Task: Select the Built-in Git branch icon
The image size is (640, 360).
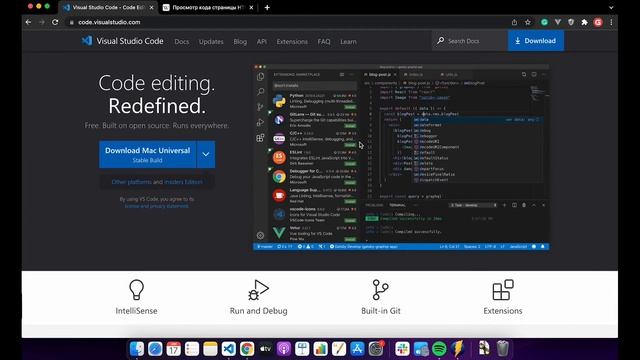Action: pos(380,289)
